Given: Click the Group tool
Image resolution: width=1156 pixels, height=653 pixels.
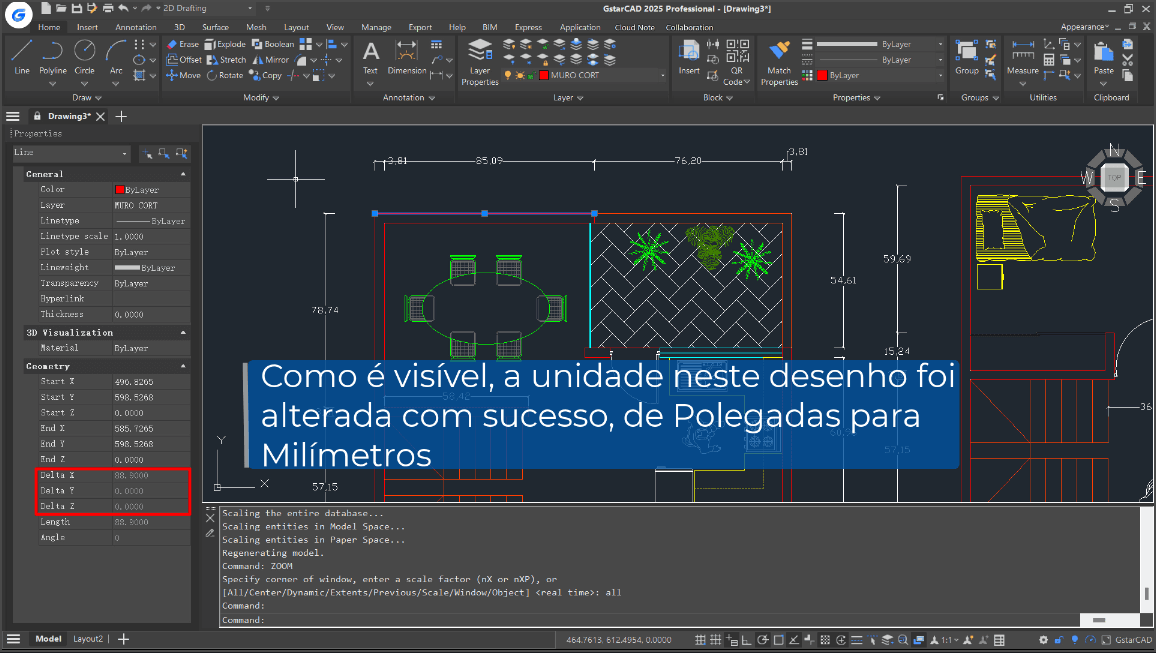Looking at the screenshot, I should [x=967, y=57].
